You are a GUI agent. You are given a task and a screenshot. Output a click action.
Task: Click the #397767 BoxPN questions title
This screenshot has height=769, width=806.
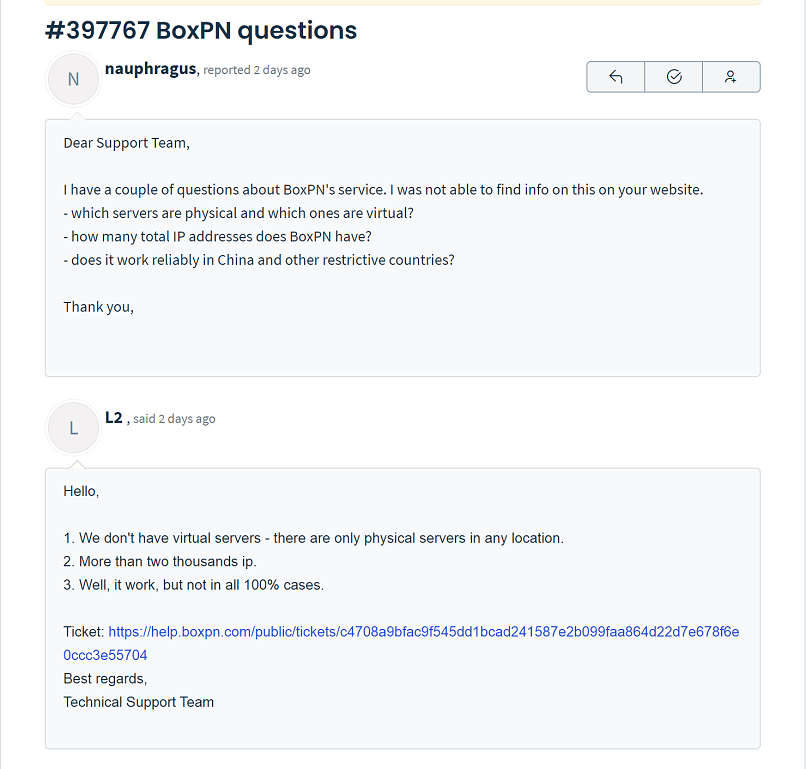(201, 30)
